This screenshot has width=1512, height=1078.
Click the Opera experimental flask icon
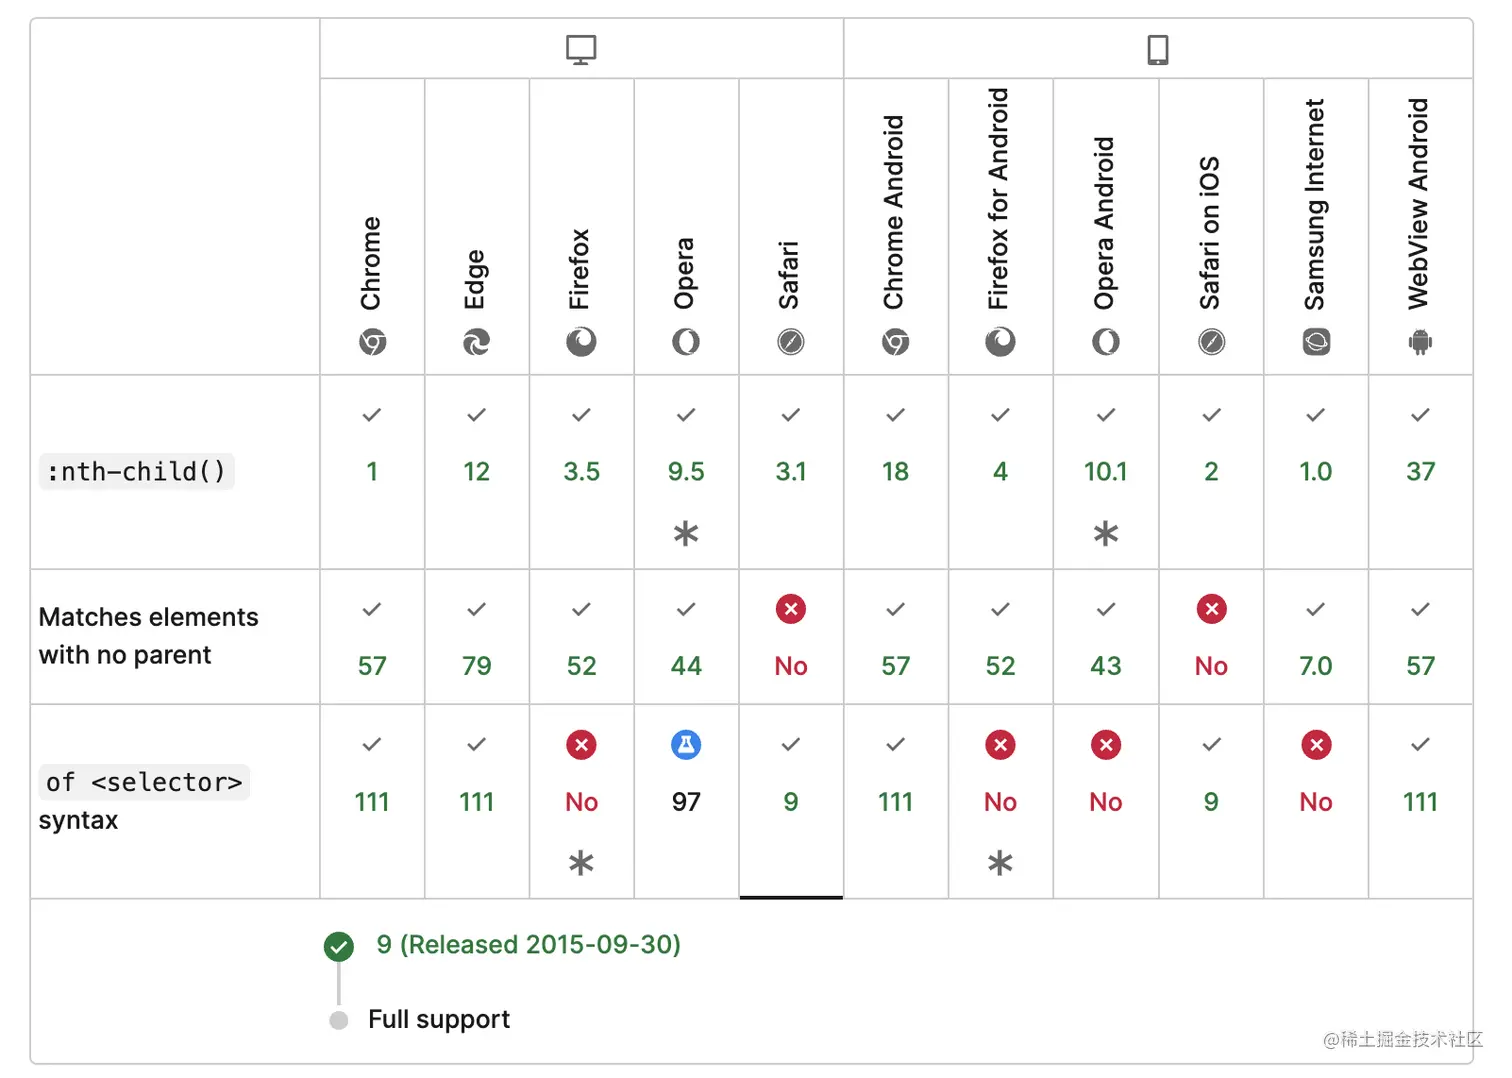(x=686, y=745)
